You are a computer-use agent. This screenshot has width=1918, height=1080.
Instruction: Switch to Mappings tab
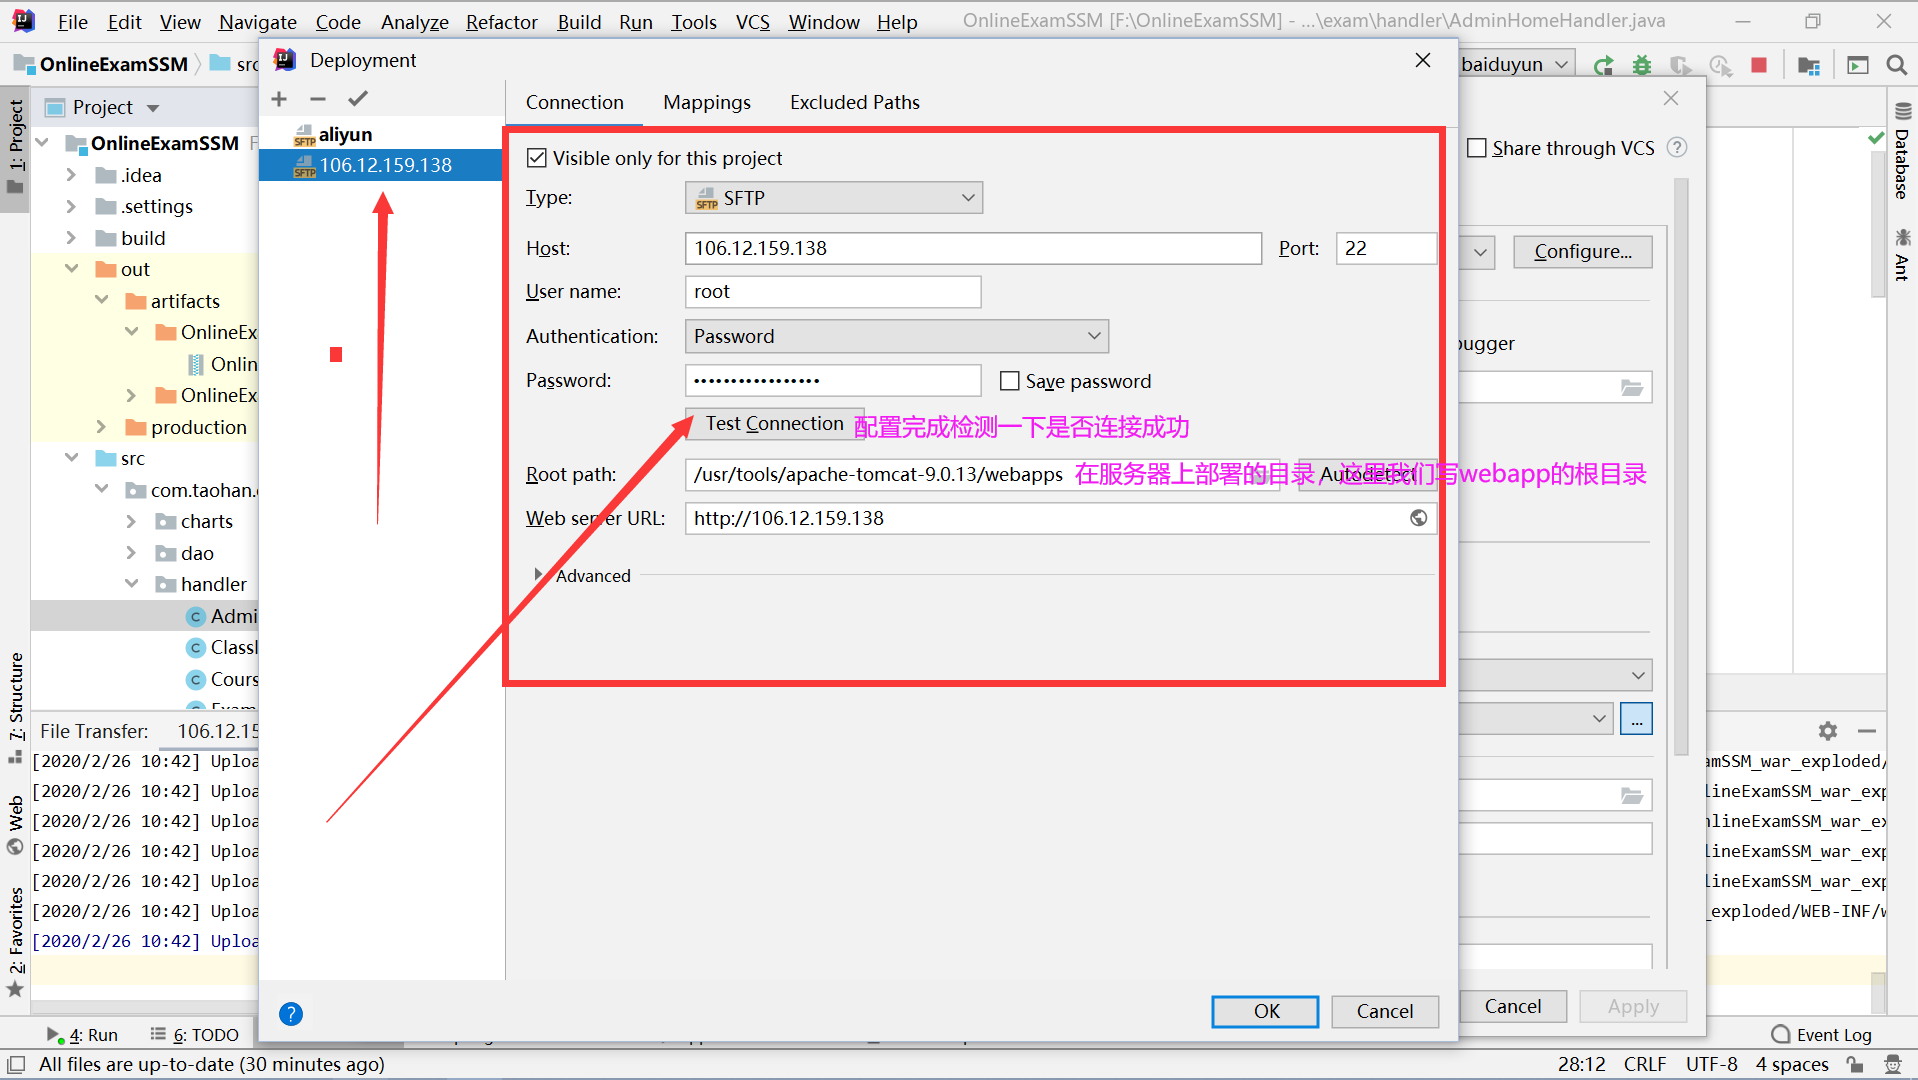pyautogui.click(x=707, y=102)
